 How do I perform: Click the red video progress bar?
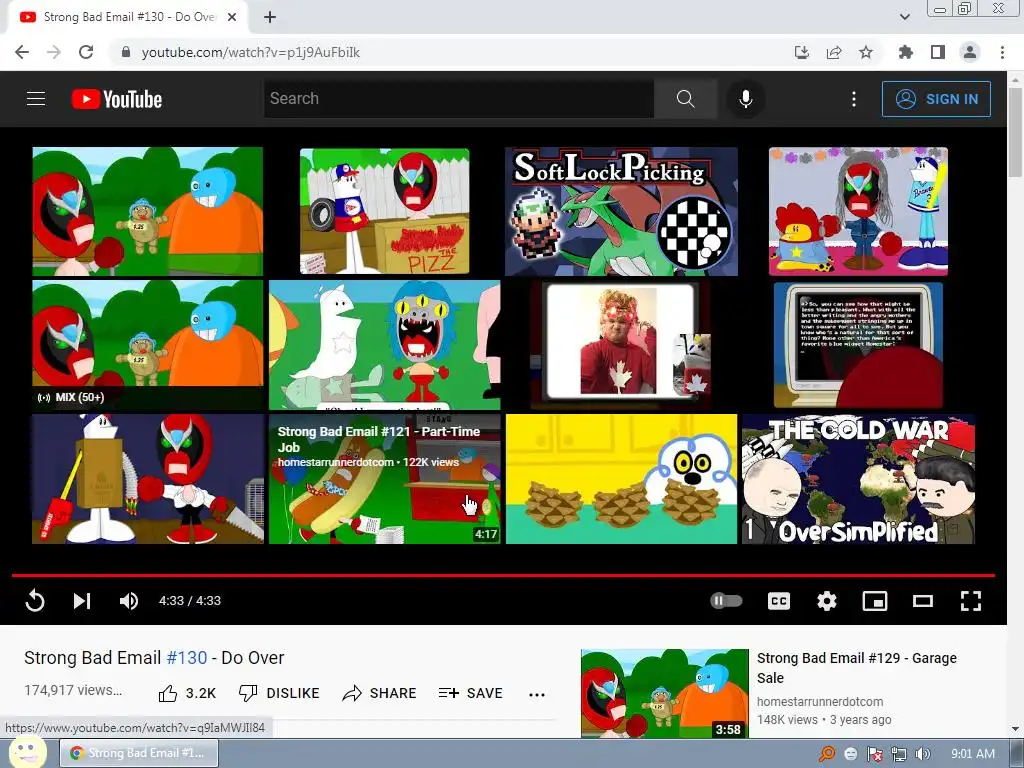coord(503,575)
